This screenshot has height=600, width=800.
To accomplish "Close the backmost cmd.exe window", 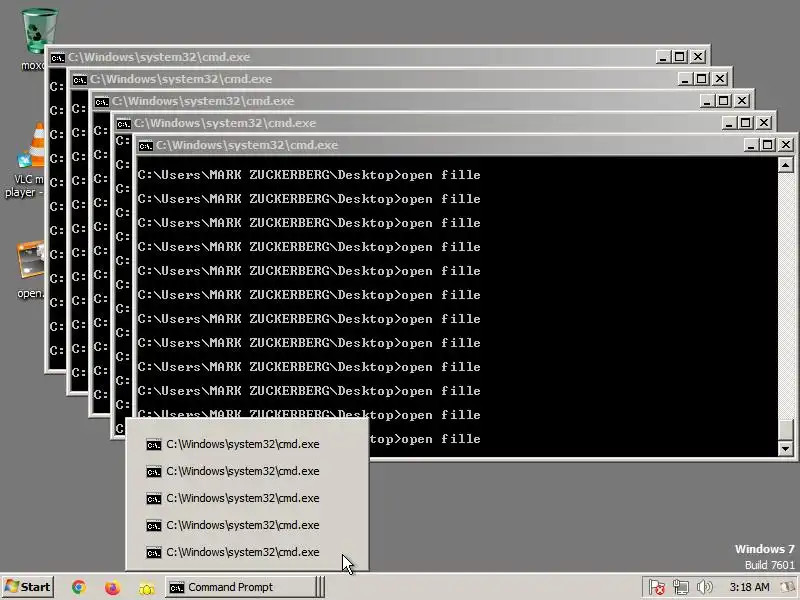I will (697, 57).
